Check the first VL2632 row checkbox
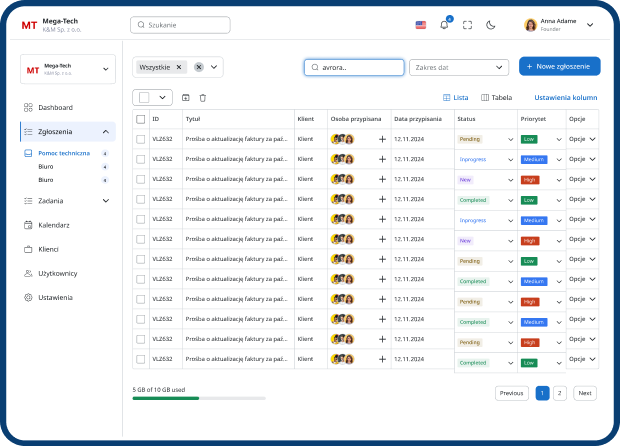 (x=141, y=139)
